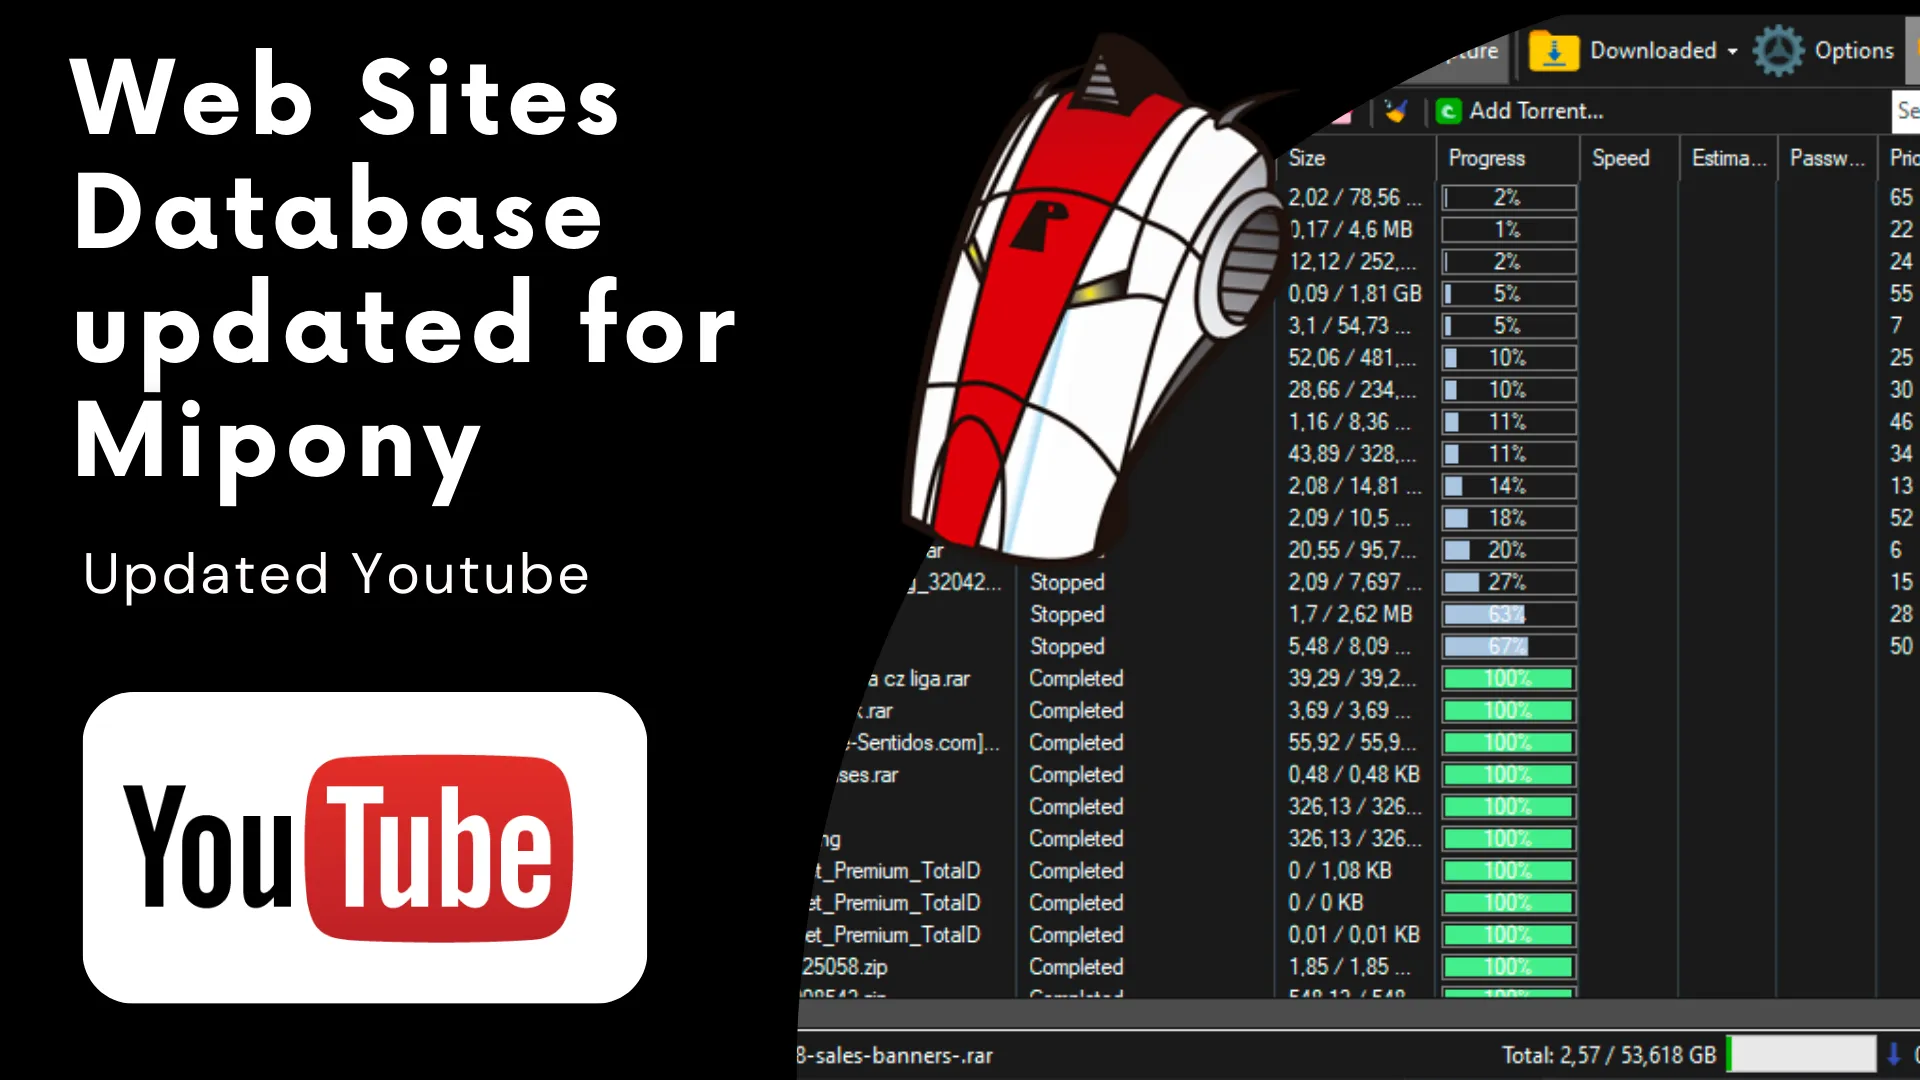Click the total progress bar in status bar

click(x=1801, y=1054)
